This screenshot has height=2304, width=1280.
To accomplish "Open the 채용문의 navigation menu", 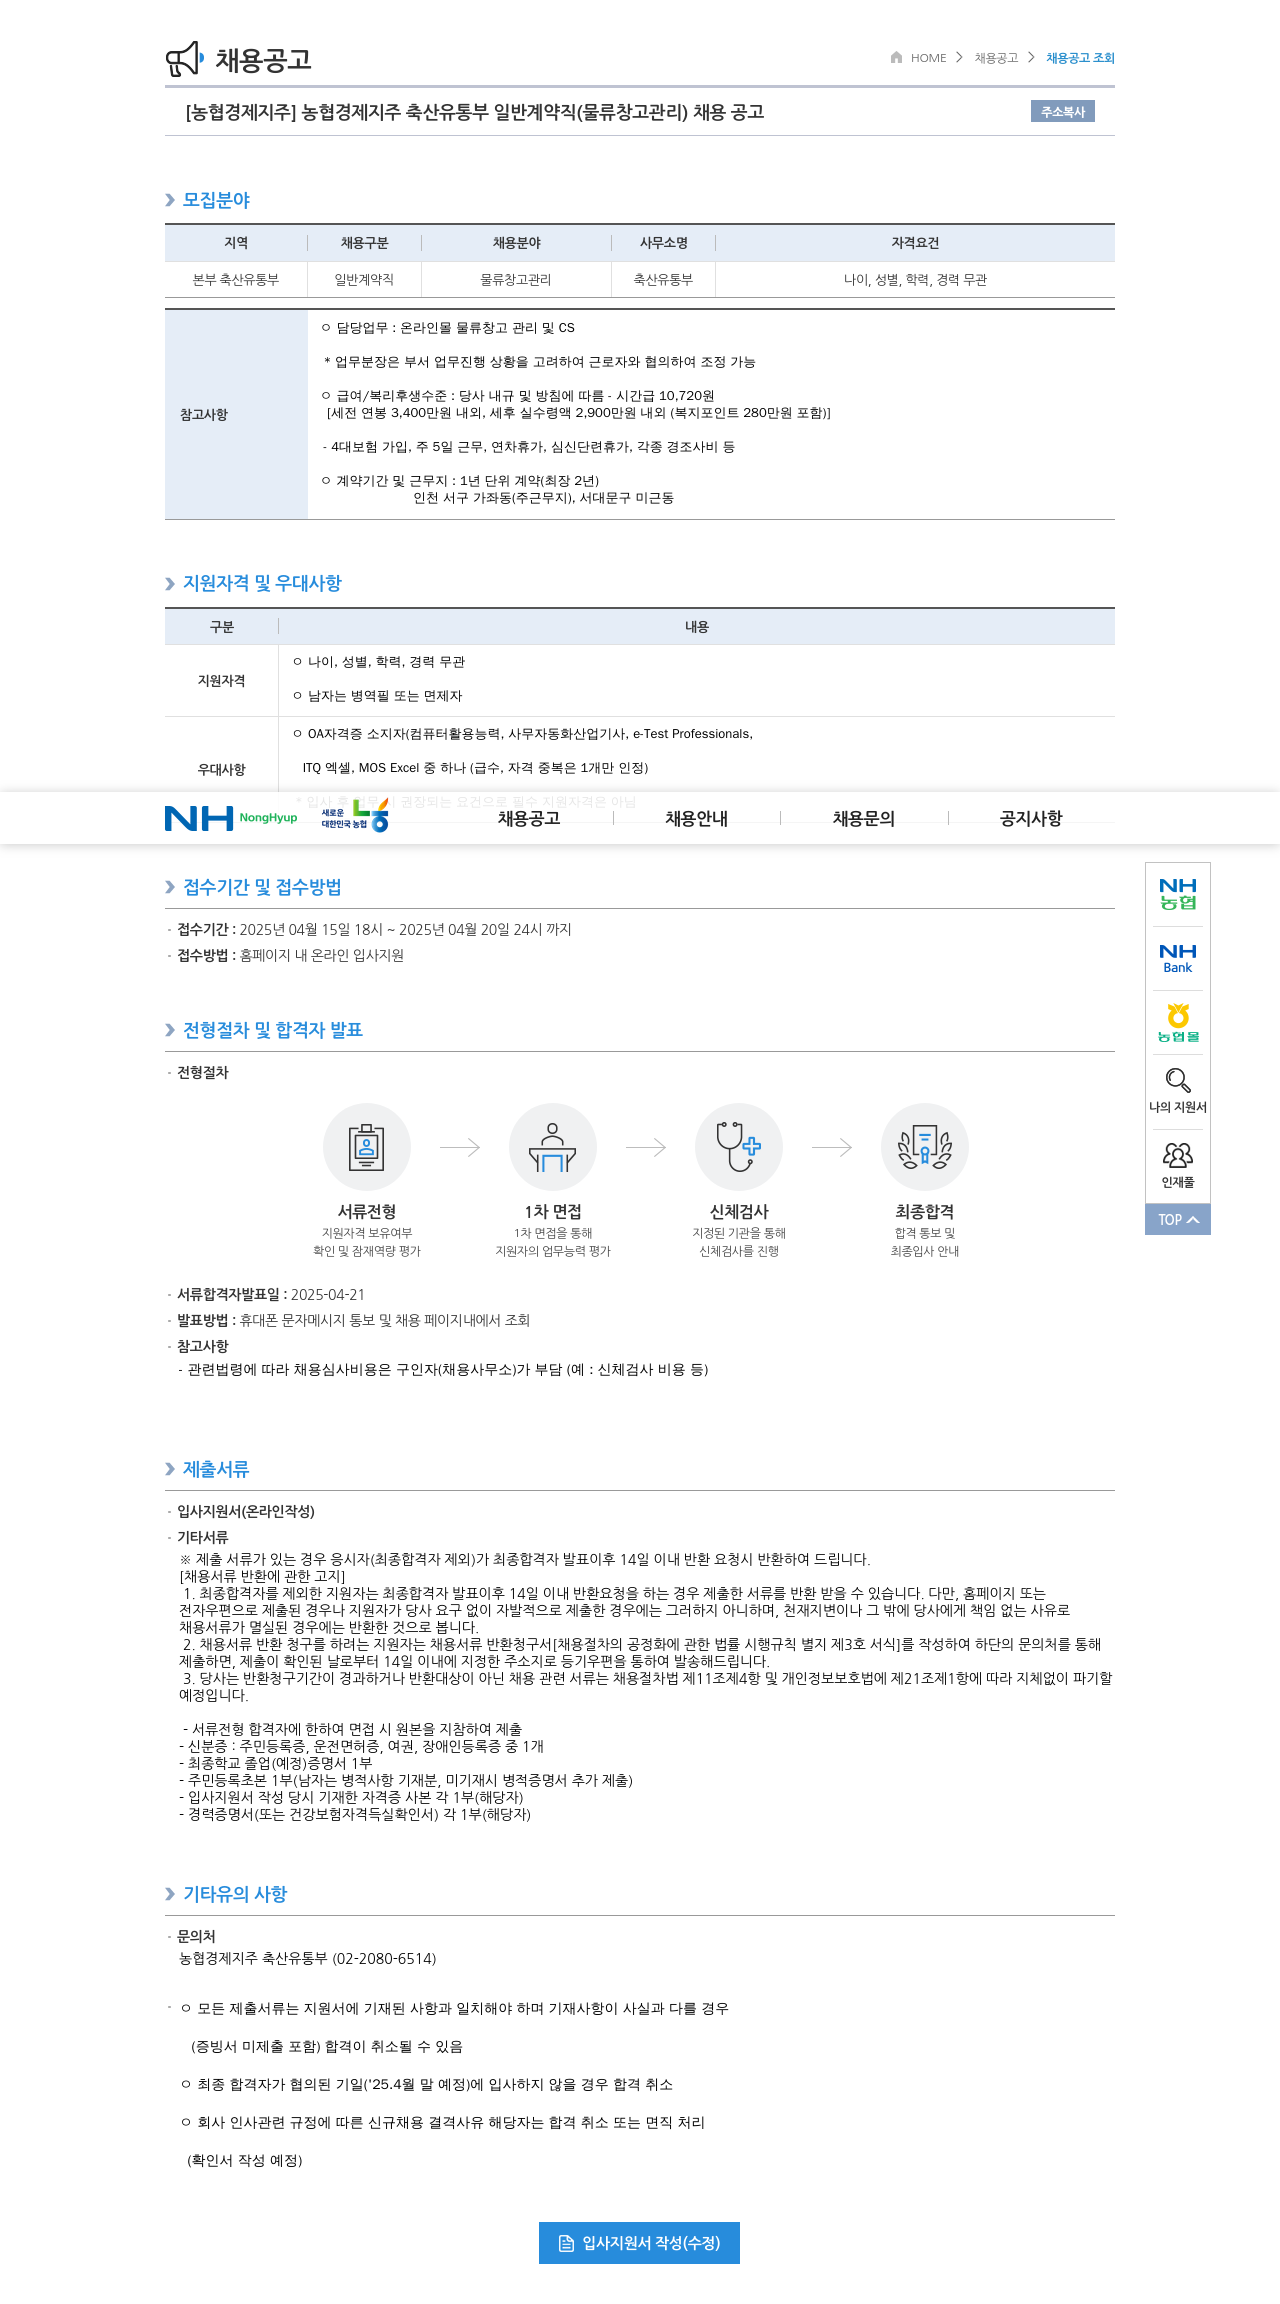I will pos(864,818).
